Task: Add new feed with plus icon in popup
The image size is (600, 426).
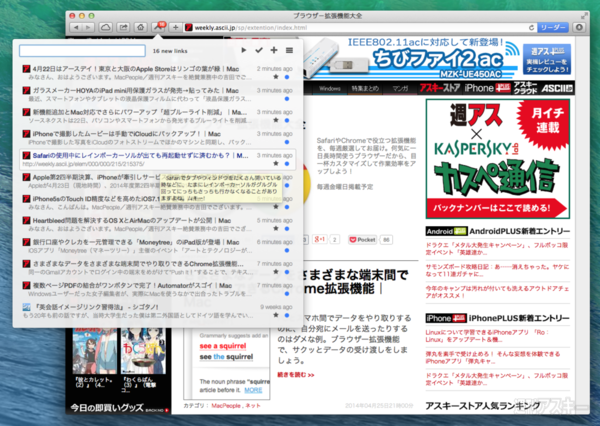Action: [274, 49]
